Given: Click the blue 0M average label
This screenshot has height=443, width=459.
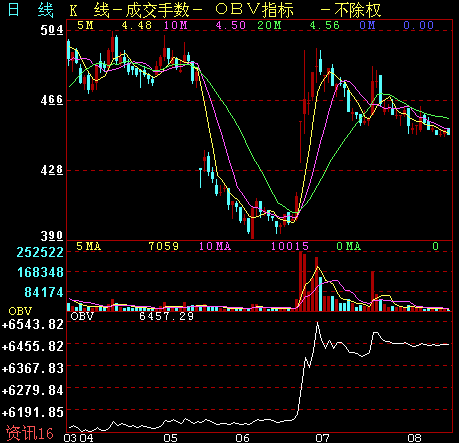Looking at the screenshot, I should coord(367,25).
